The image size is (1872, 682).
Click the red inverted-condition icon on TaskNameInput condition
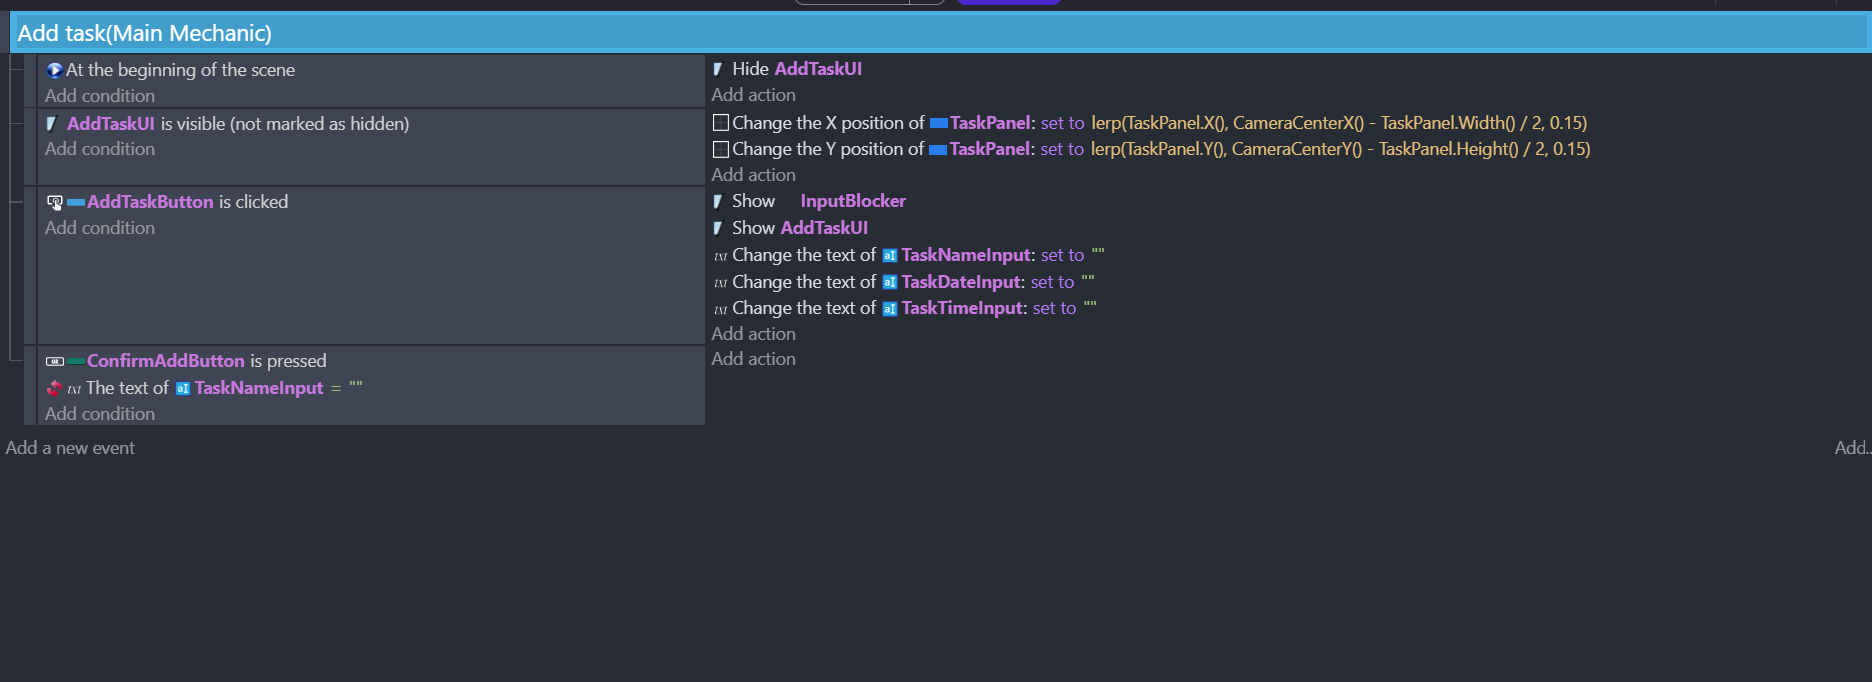[54, 388]
